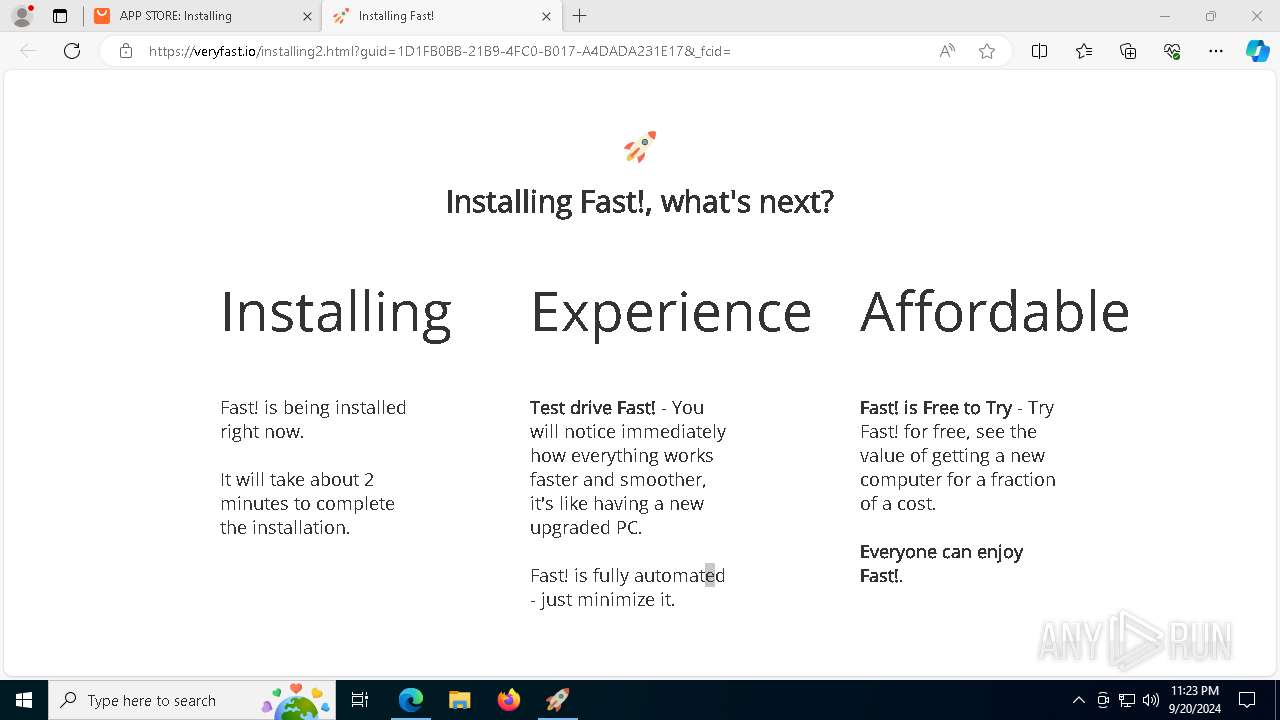Open split screen view

click(1039, 51)
